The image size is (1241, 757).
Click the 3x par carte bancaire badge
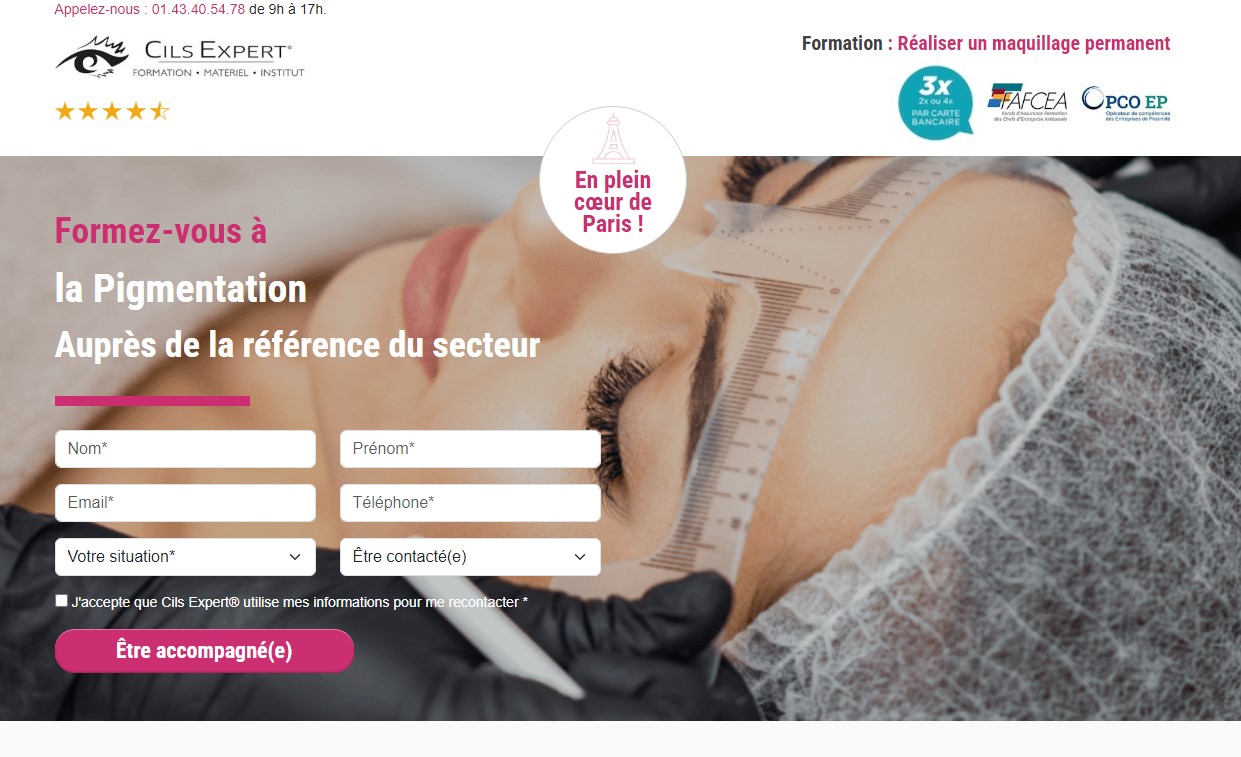pyautogui.click(x=935, y=102)
